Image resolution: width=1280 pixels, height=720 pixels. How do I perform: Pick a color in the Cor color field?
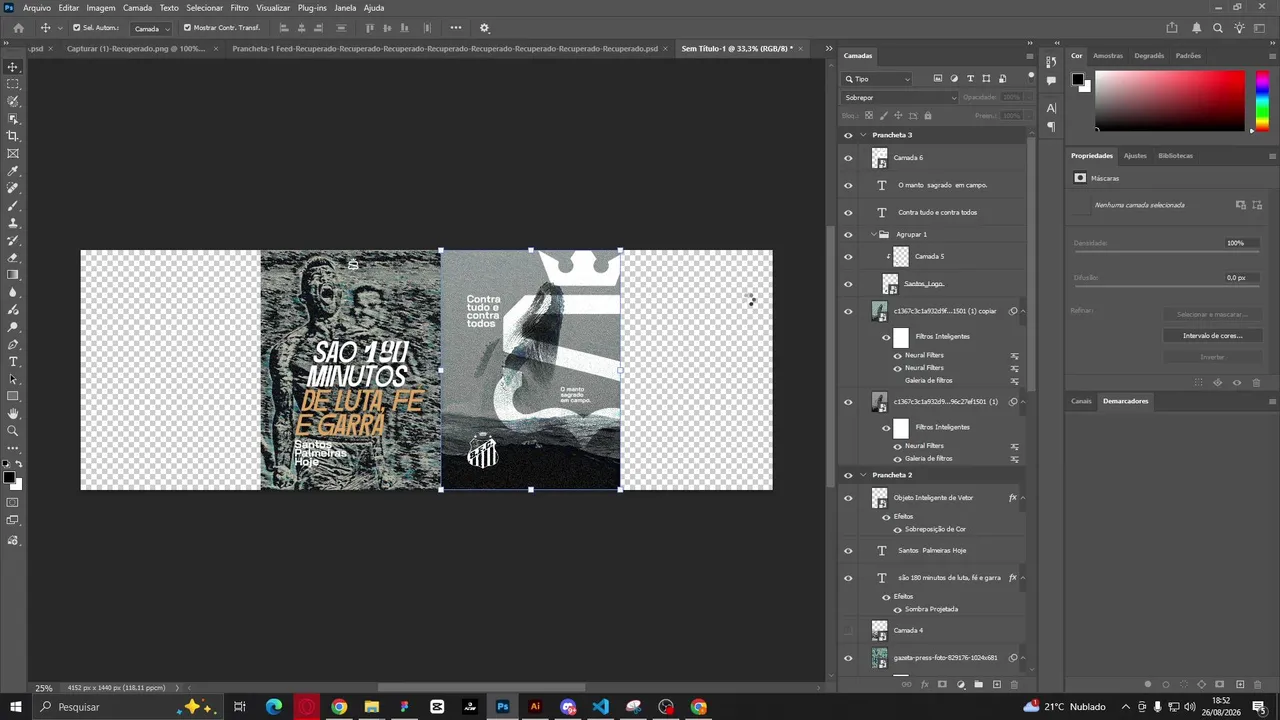point(1170,100)
